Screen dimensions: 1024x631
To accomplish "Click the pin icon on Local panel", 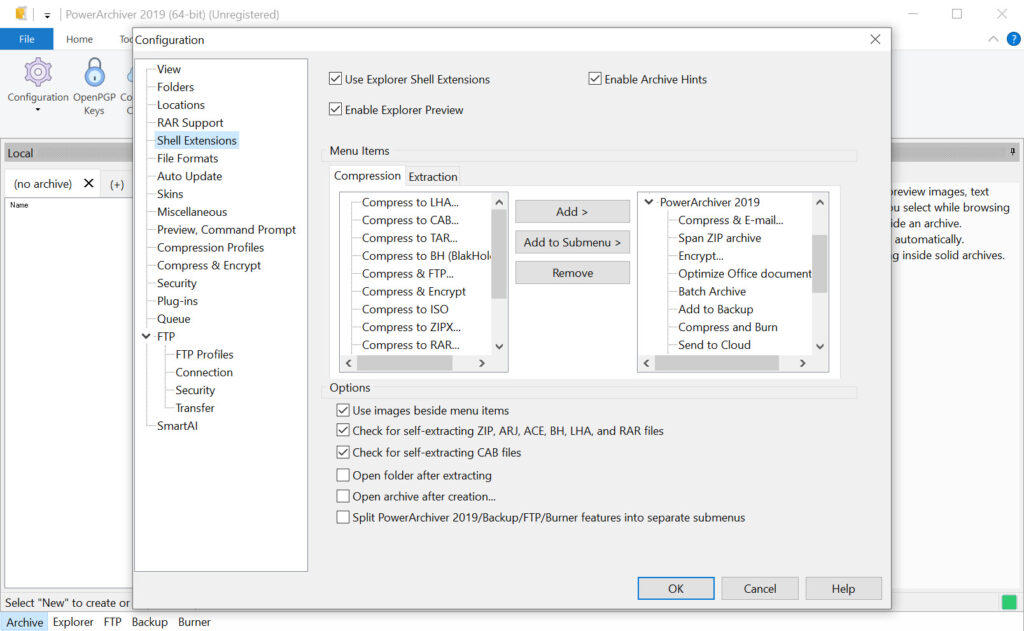I will point(1012,152).
